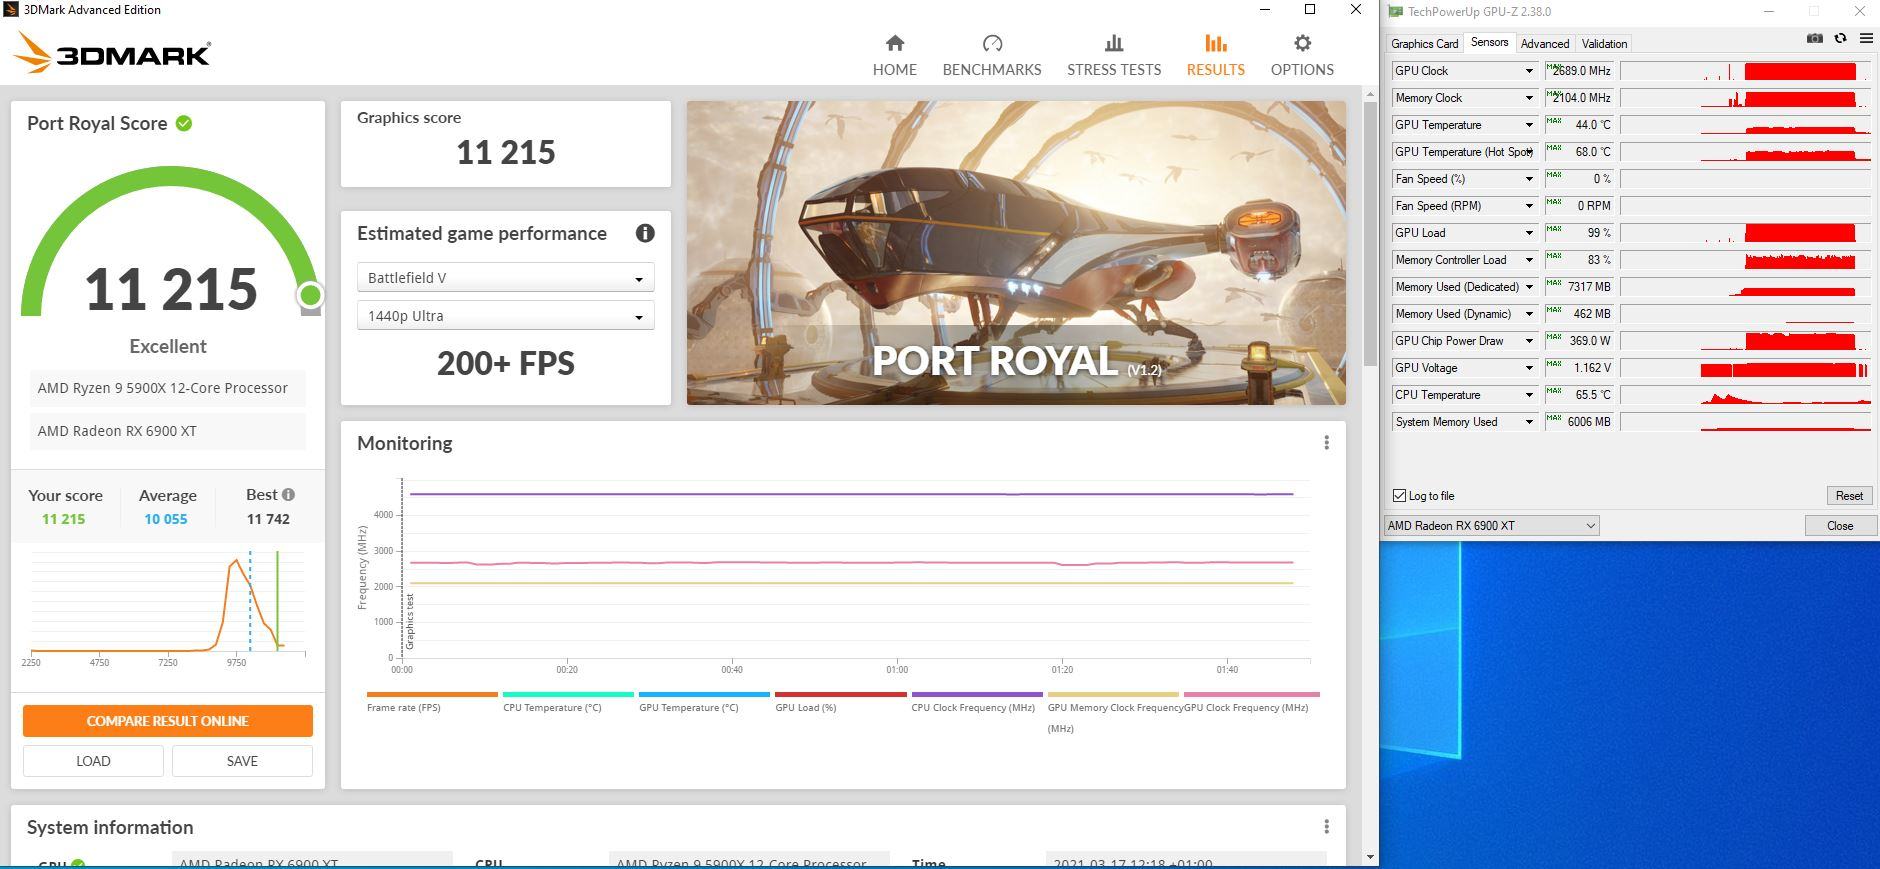Screen dimensions: 1880x869
Task: Click the LOAD button
Action: (93, 761)
